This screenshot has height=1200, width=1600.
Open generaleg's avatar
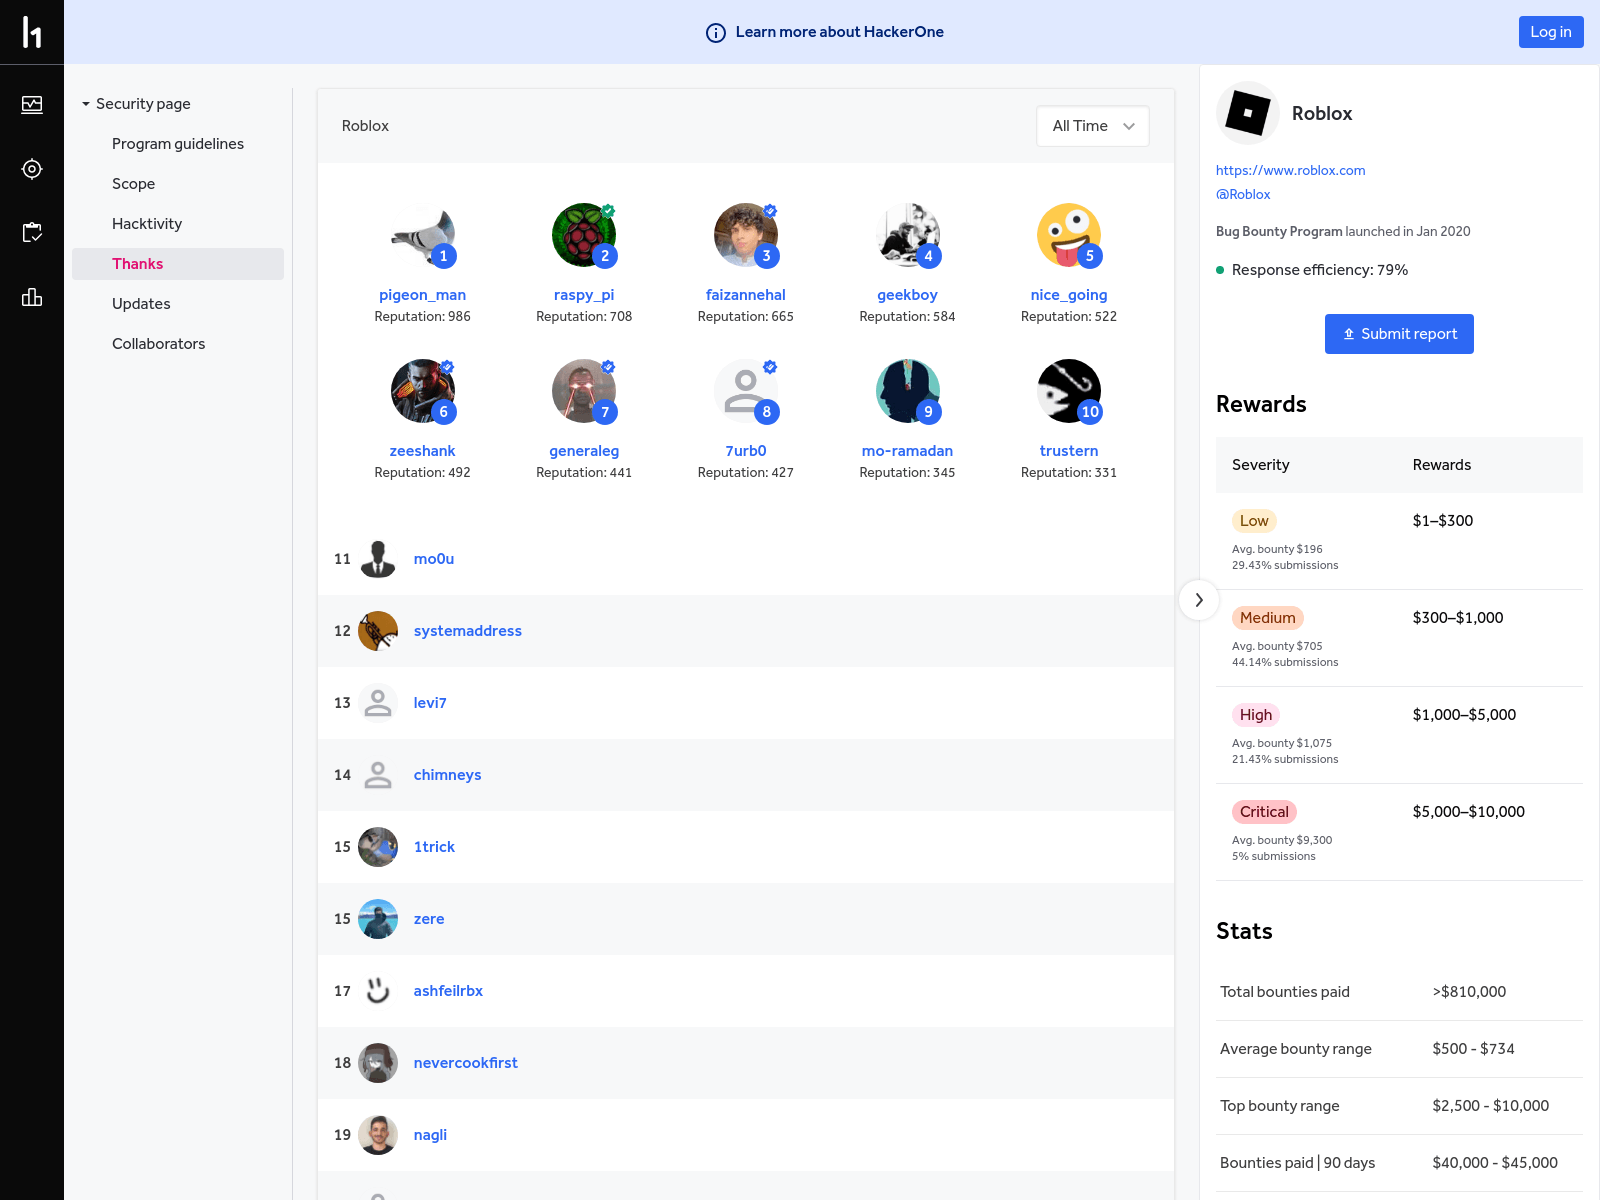coord(584,391)
